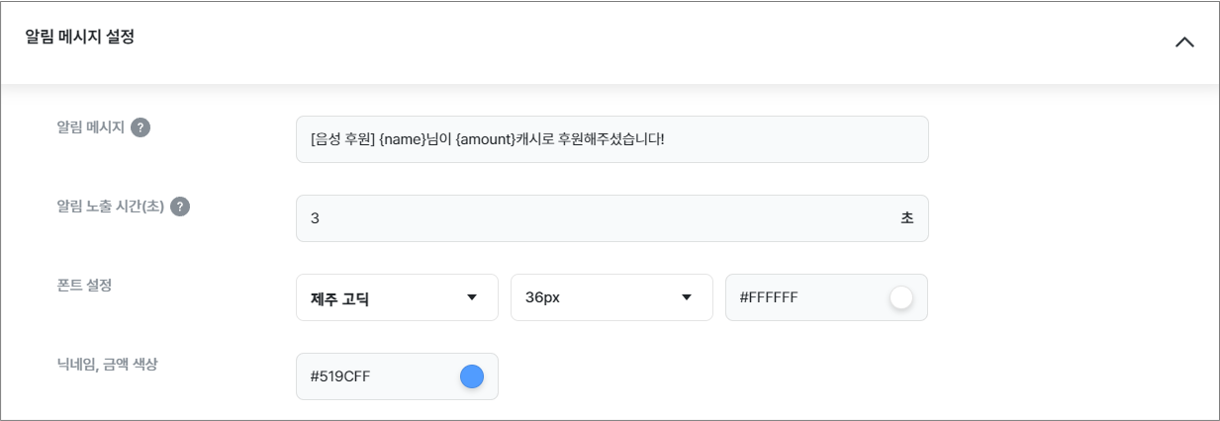
Task: Click the 알림 메시지 field label
Action: tap(91, 128)
